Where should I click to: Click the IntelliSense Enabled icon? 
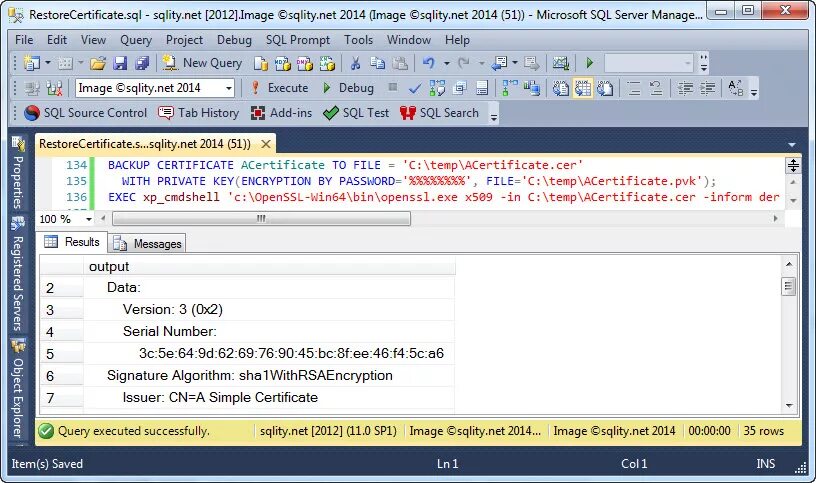[x=482, y=88]
